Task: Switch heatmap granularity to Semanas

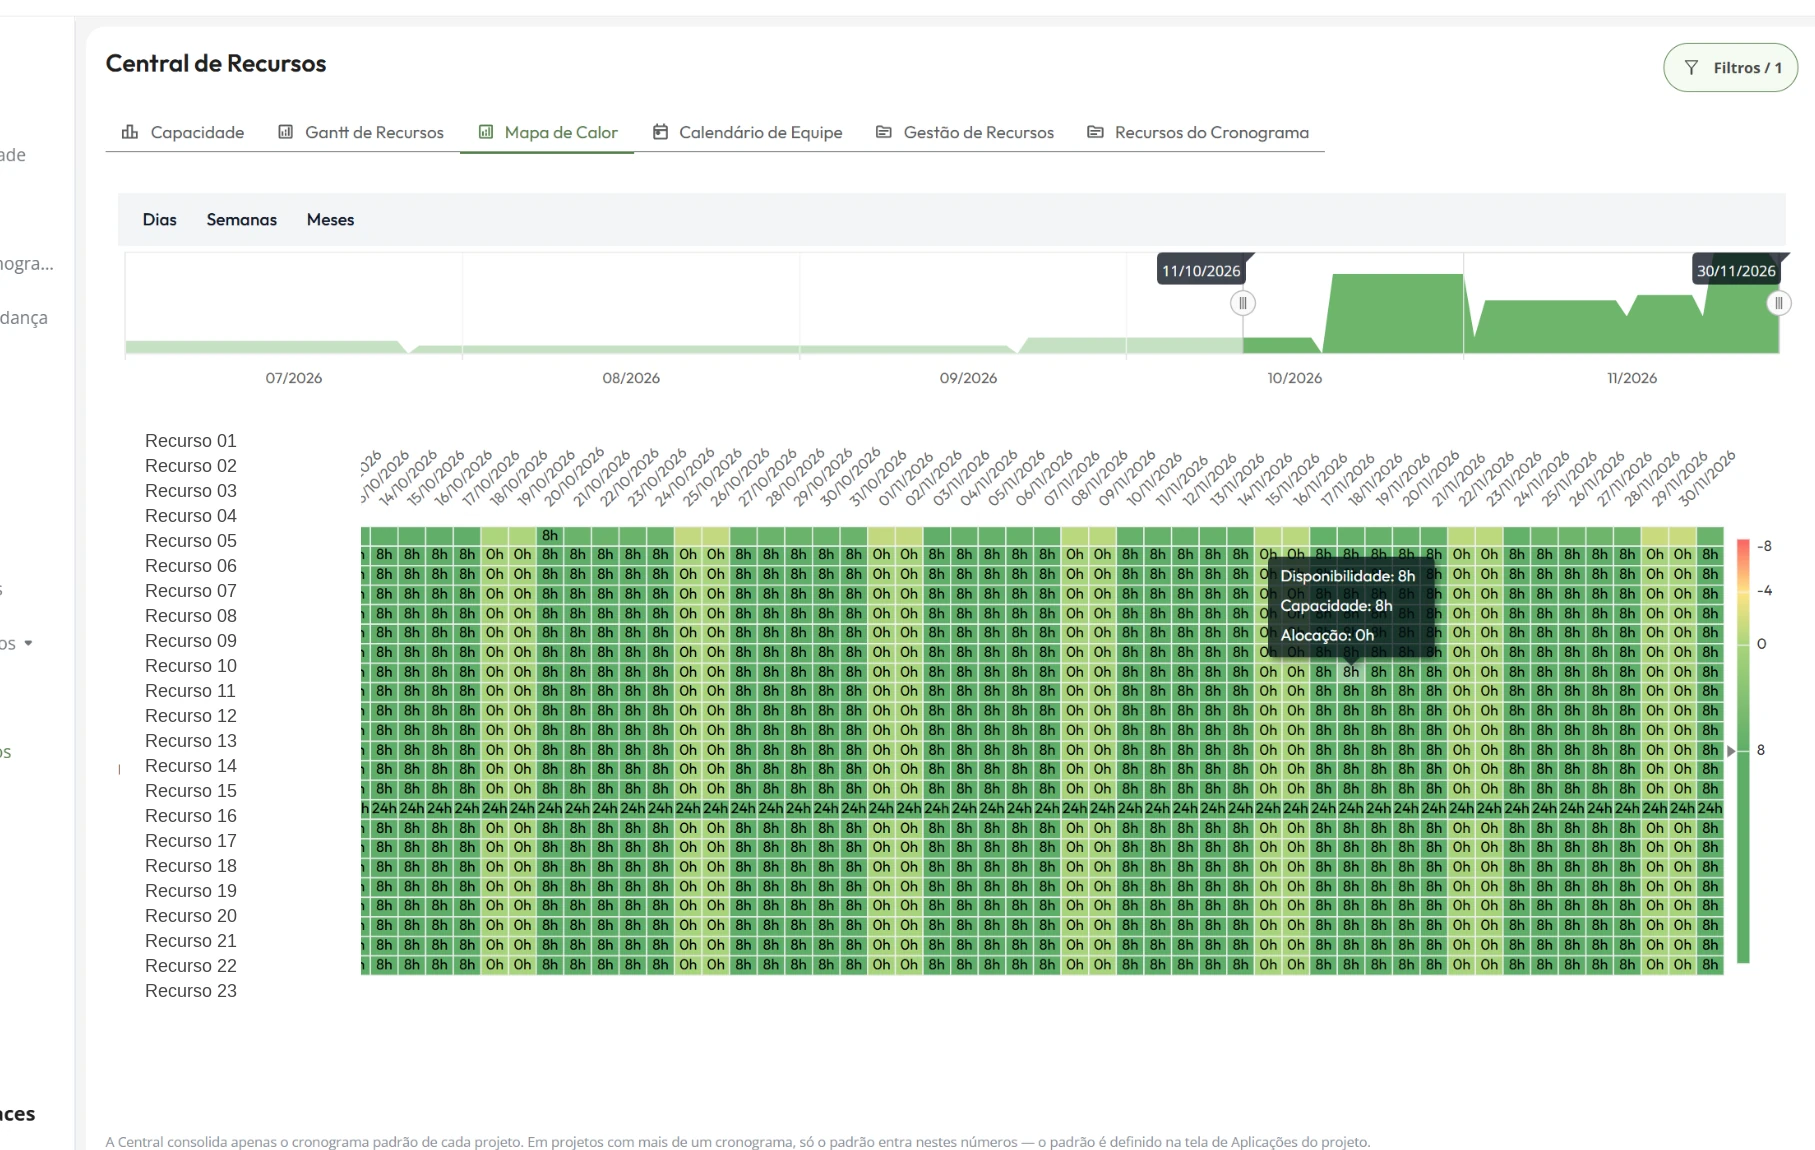Action: point(242,220)
